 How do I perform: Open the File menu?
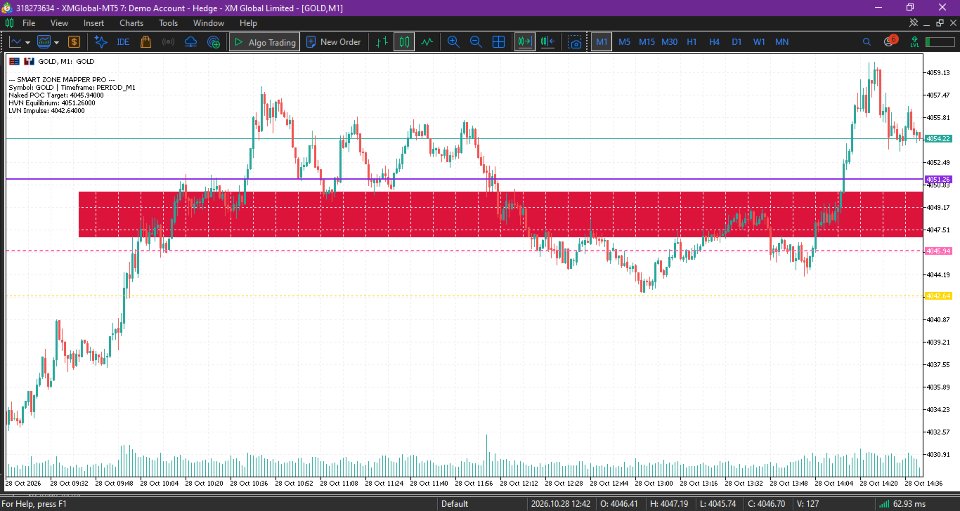29,23
